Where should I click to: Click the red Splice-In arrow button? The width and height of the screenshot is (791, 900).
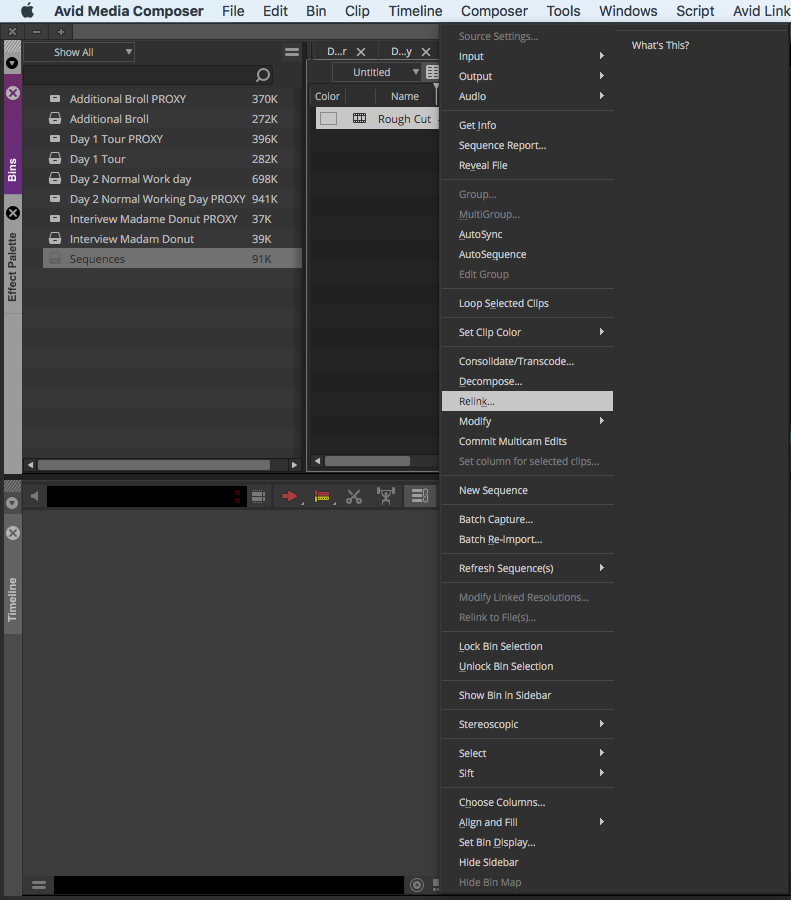pos(289,496)
